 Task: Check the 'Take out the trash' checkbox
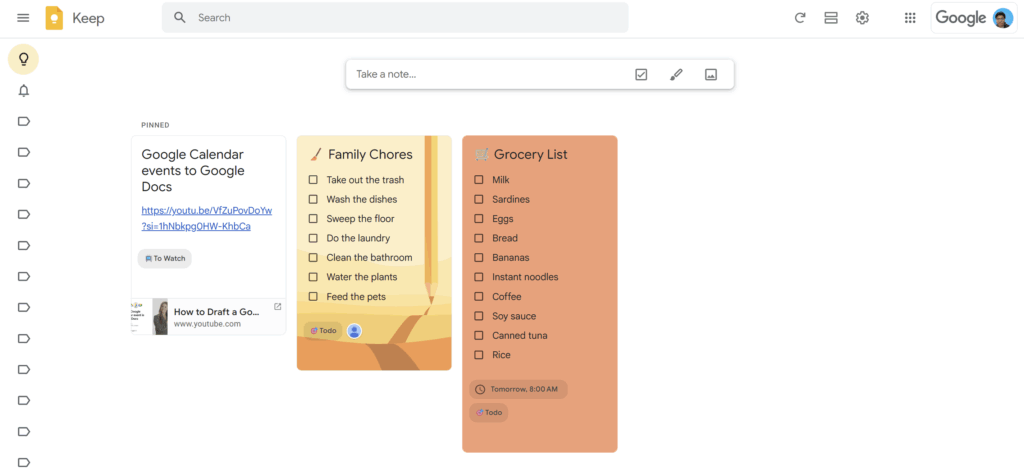click(x=313, y=180)
